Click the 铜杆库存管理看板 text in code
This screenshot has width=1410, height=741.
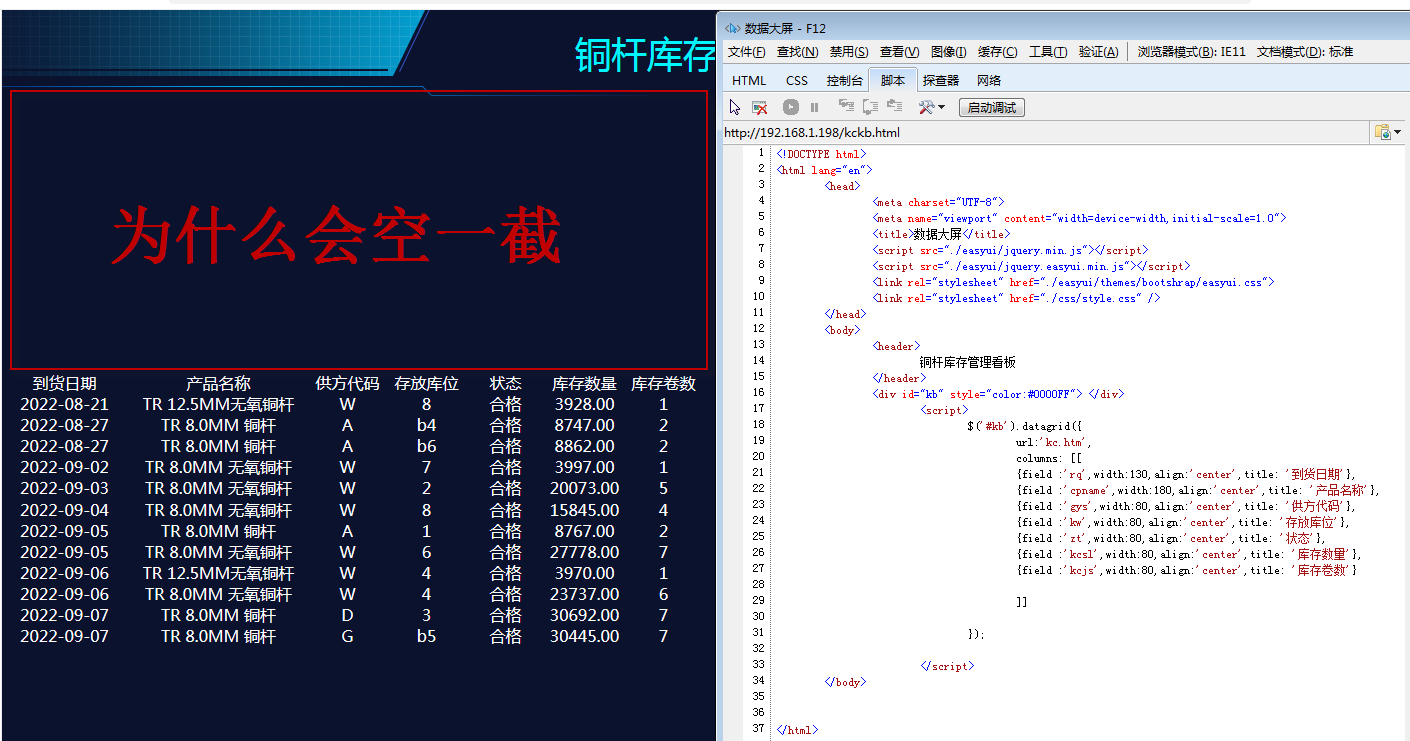967,362
